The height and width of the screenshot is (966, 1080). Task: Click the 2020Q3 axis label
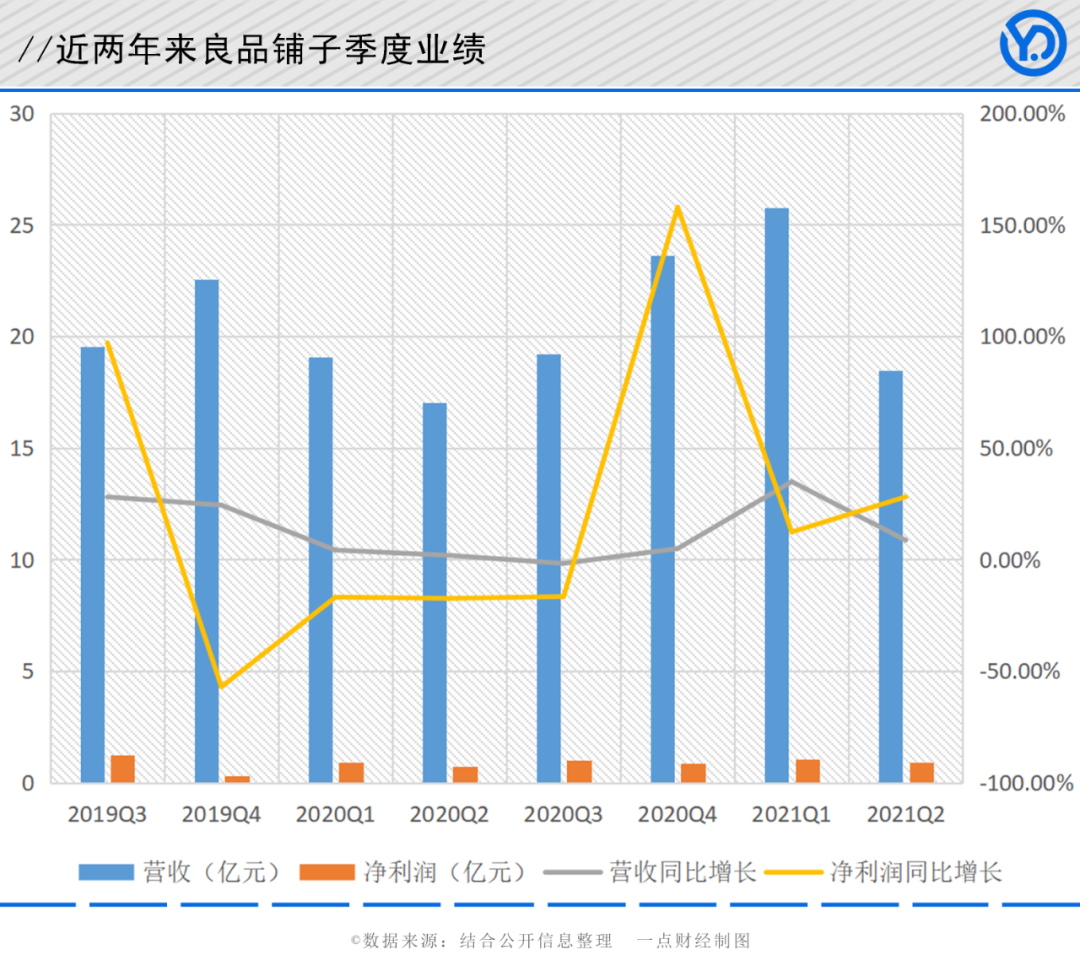pyautogui.click(x=563, y=814)
